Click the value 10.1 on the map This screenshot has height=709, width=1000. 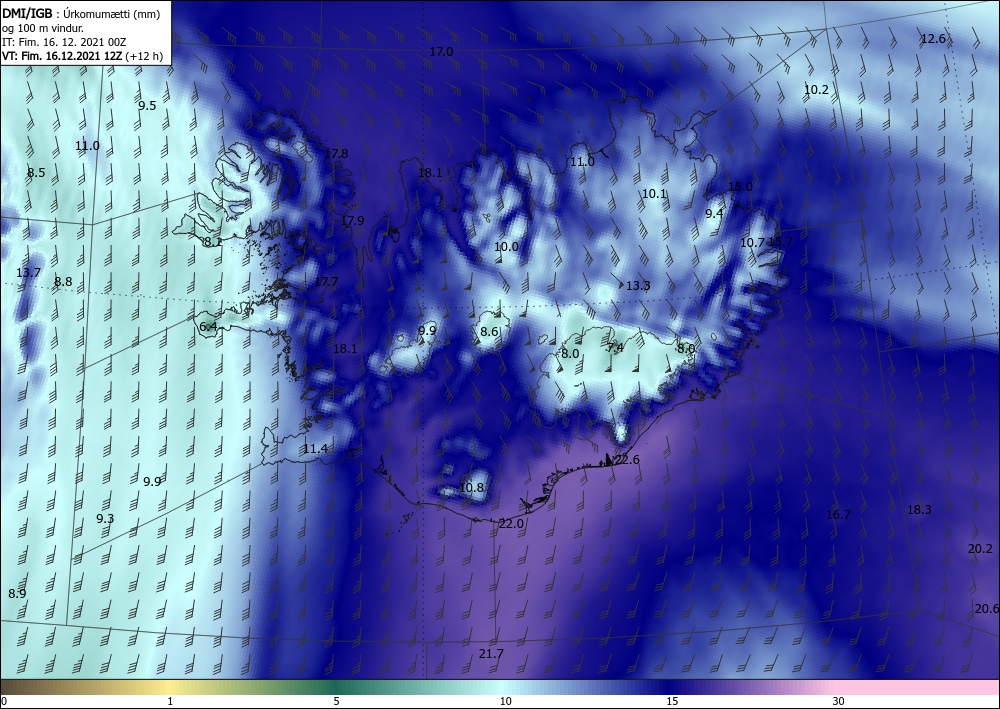654,194
